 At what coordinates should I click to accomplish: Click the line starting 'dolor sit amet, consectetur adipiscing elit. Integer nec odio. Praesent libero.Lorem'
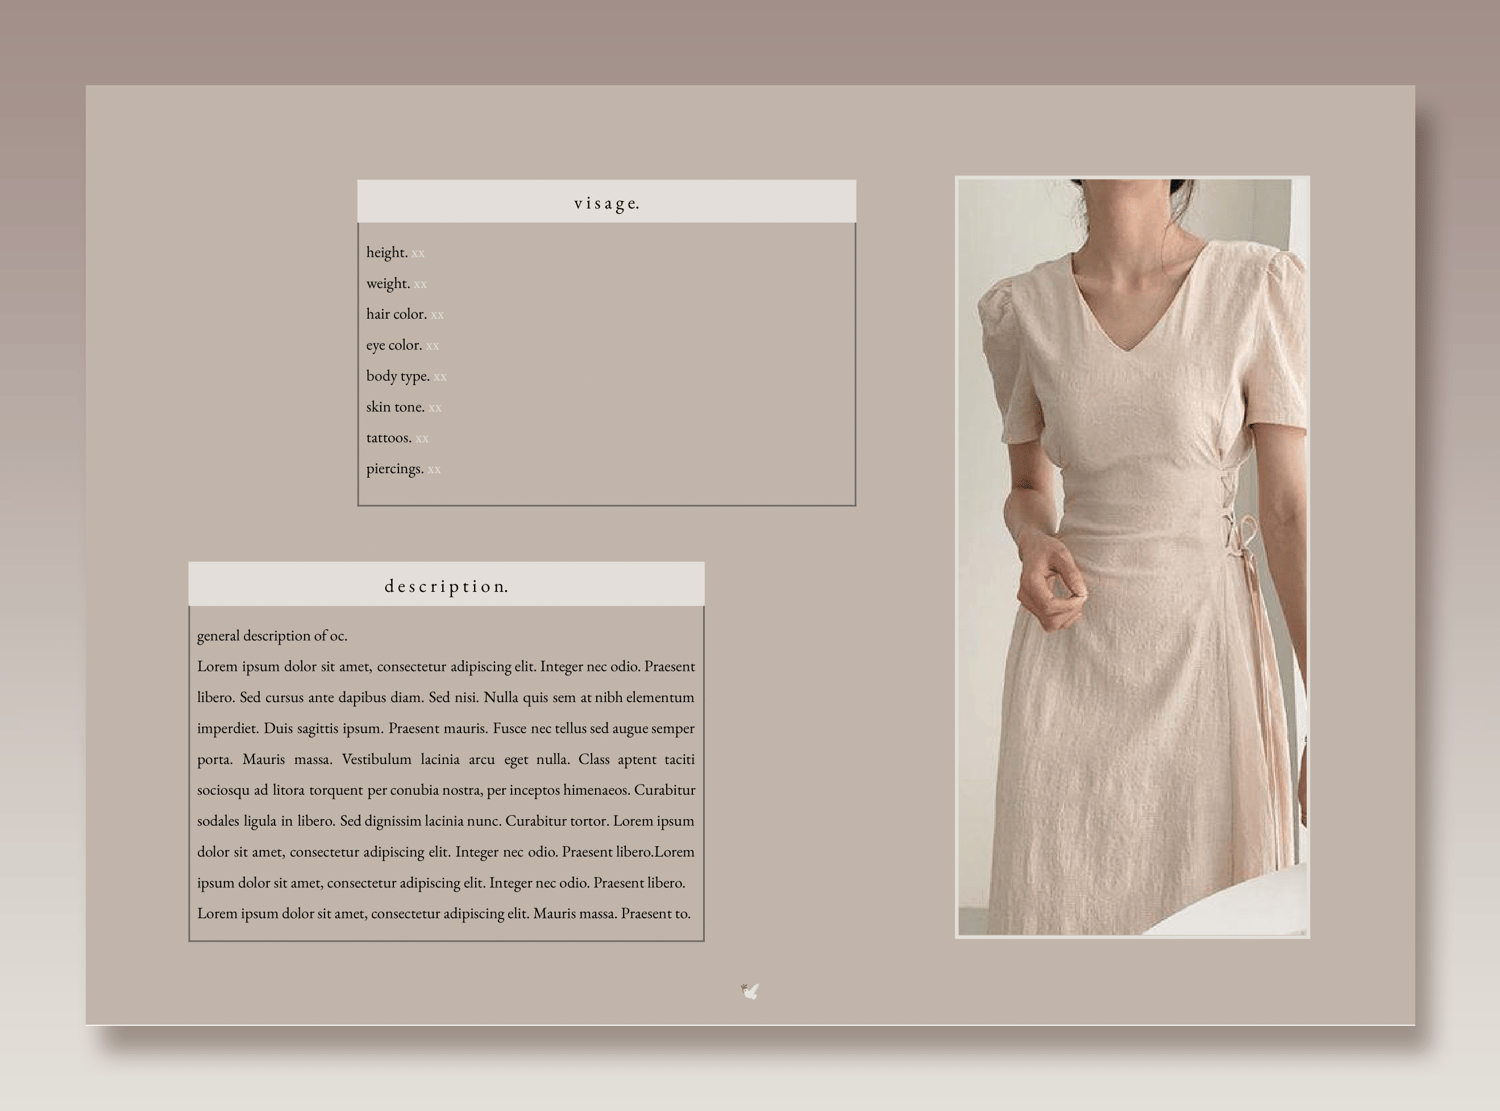pyautogui.click(x=446, y=852)
